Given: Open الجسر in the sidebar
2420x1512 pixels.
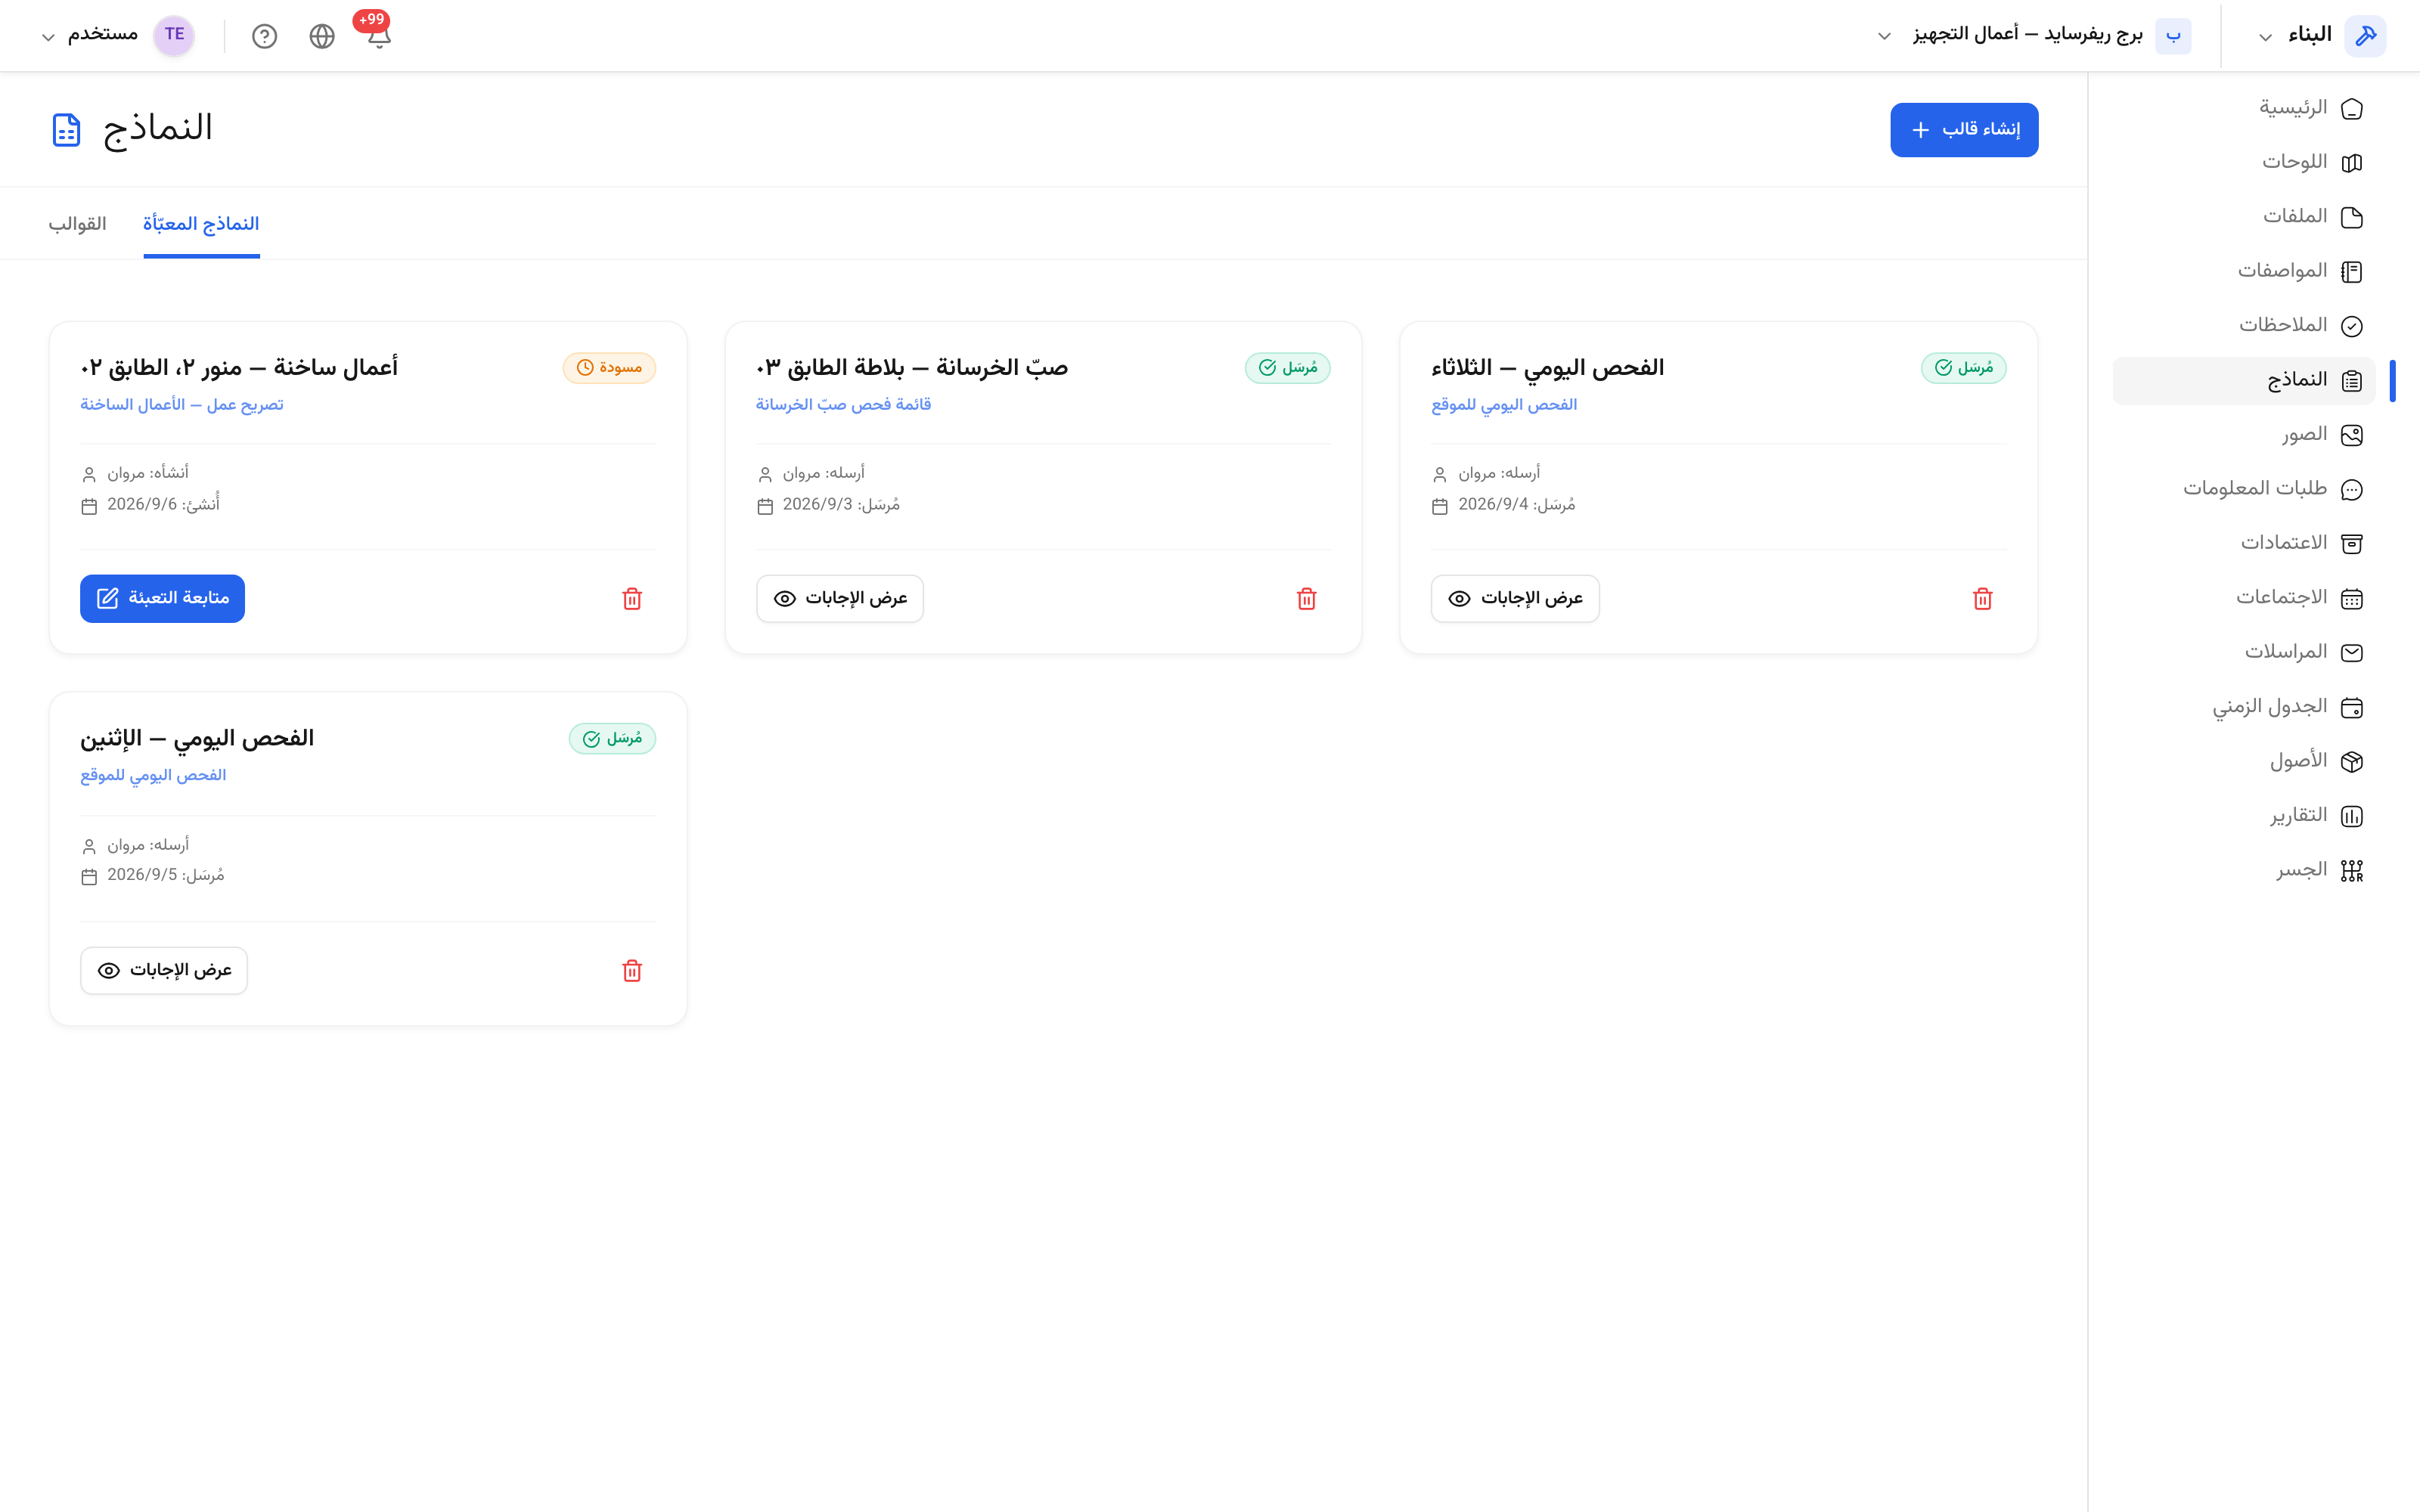Looking at the screenshot, I should (x=2244, y=870).
